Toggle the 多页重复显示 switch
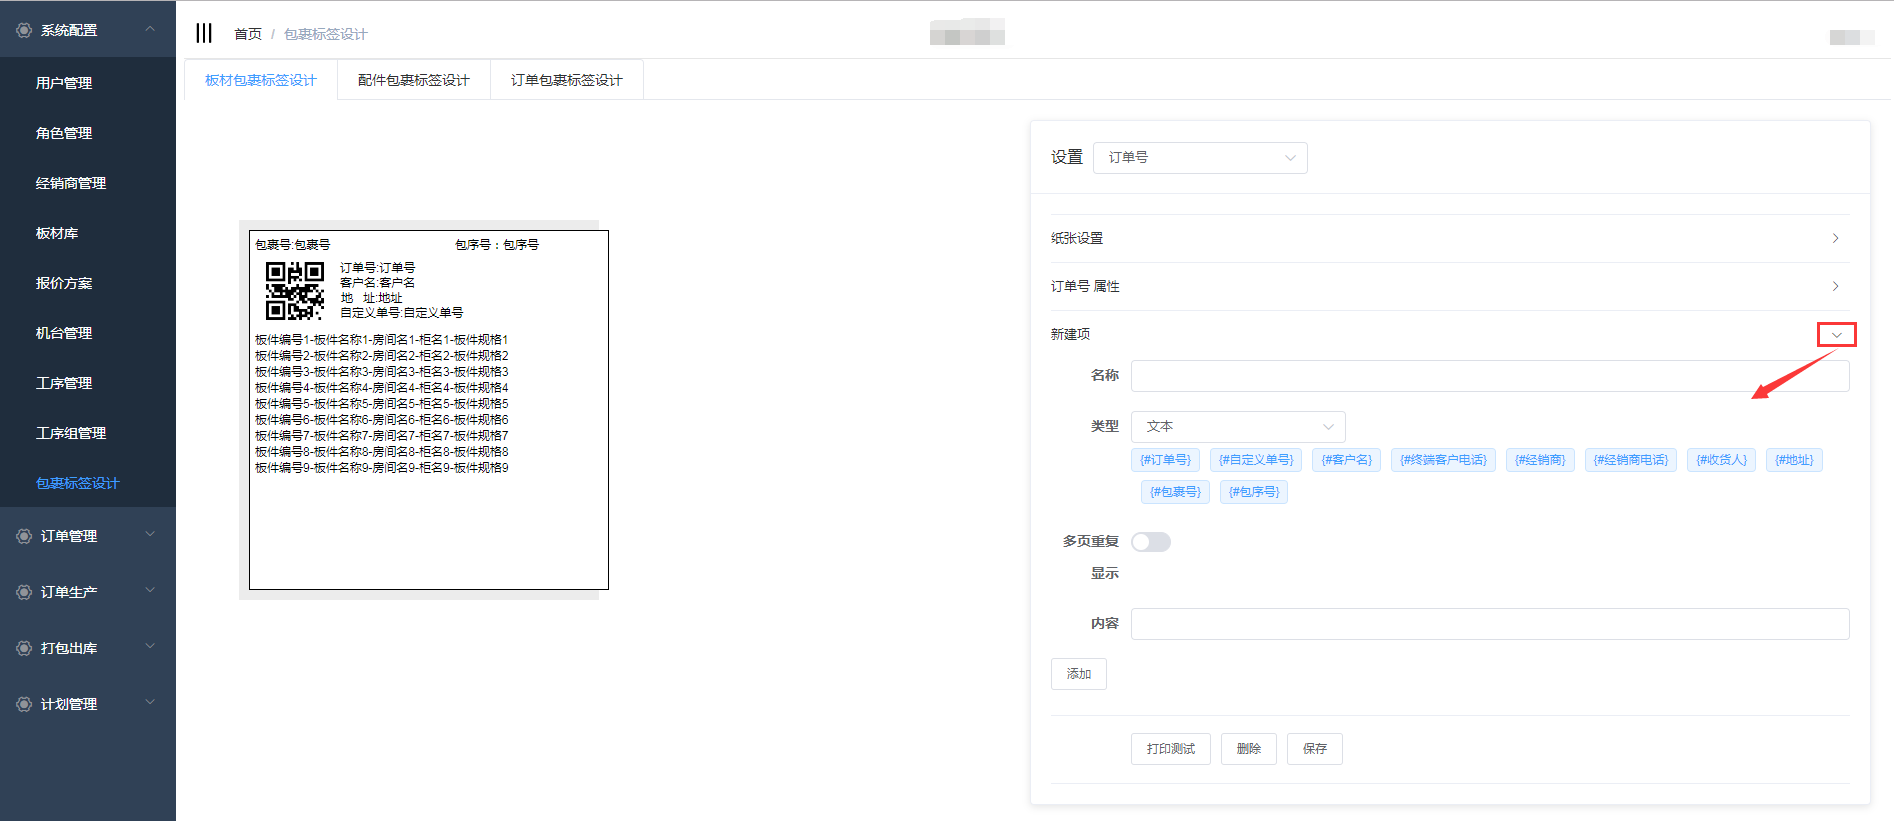 1150,542
